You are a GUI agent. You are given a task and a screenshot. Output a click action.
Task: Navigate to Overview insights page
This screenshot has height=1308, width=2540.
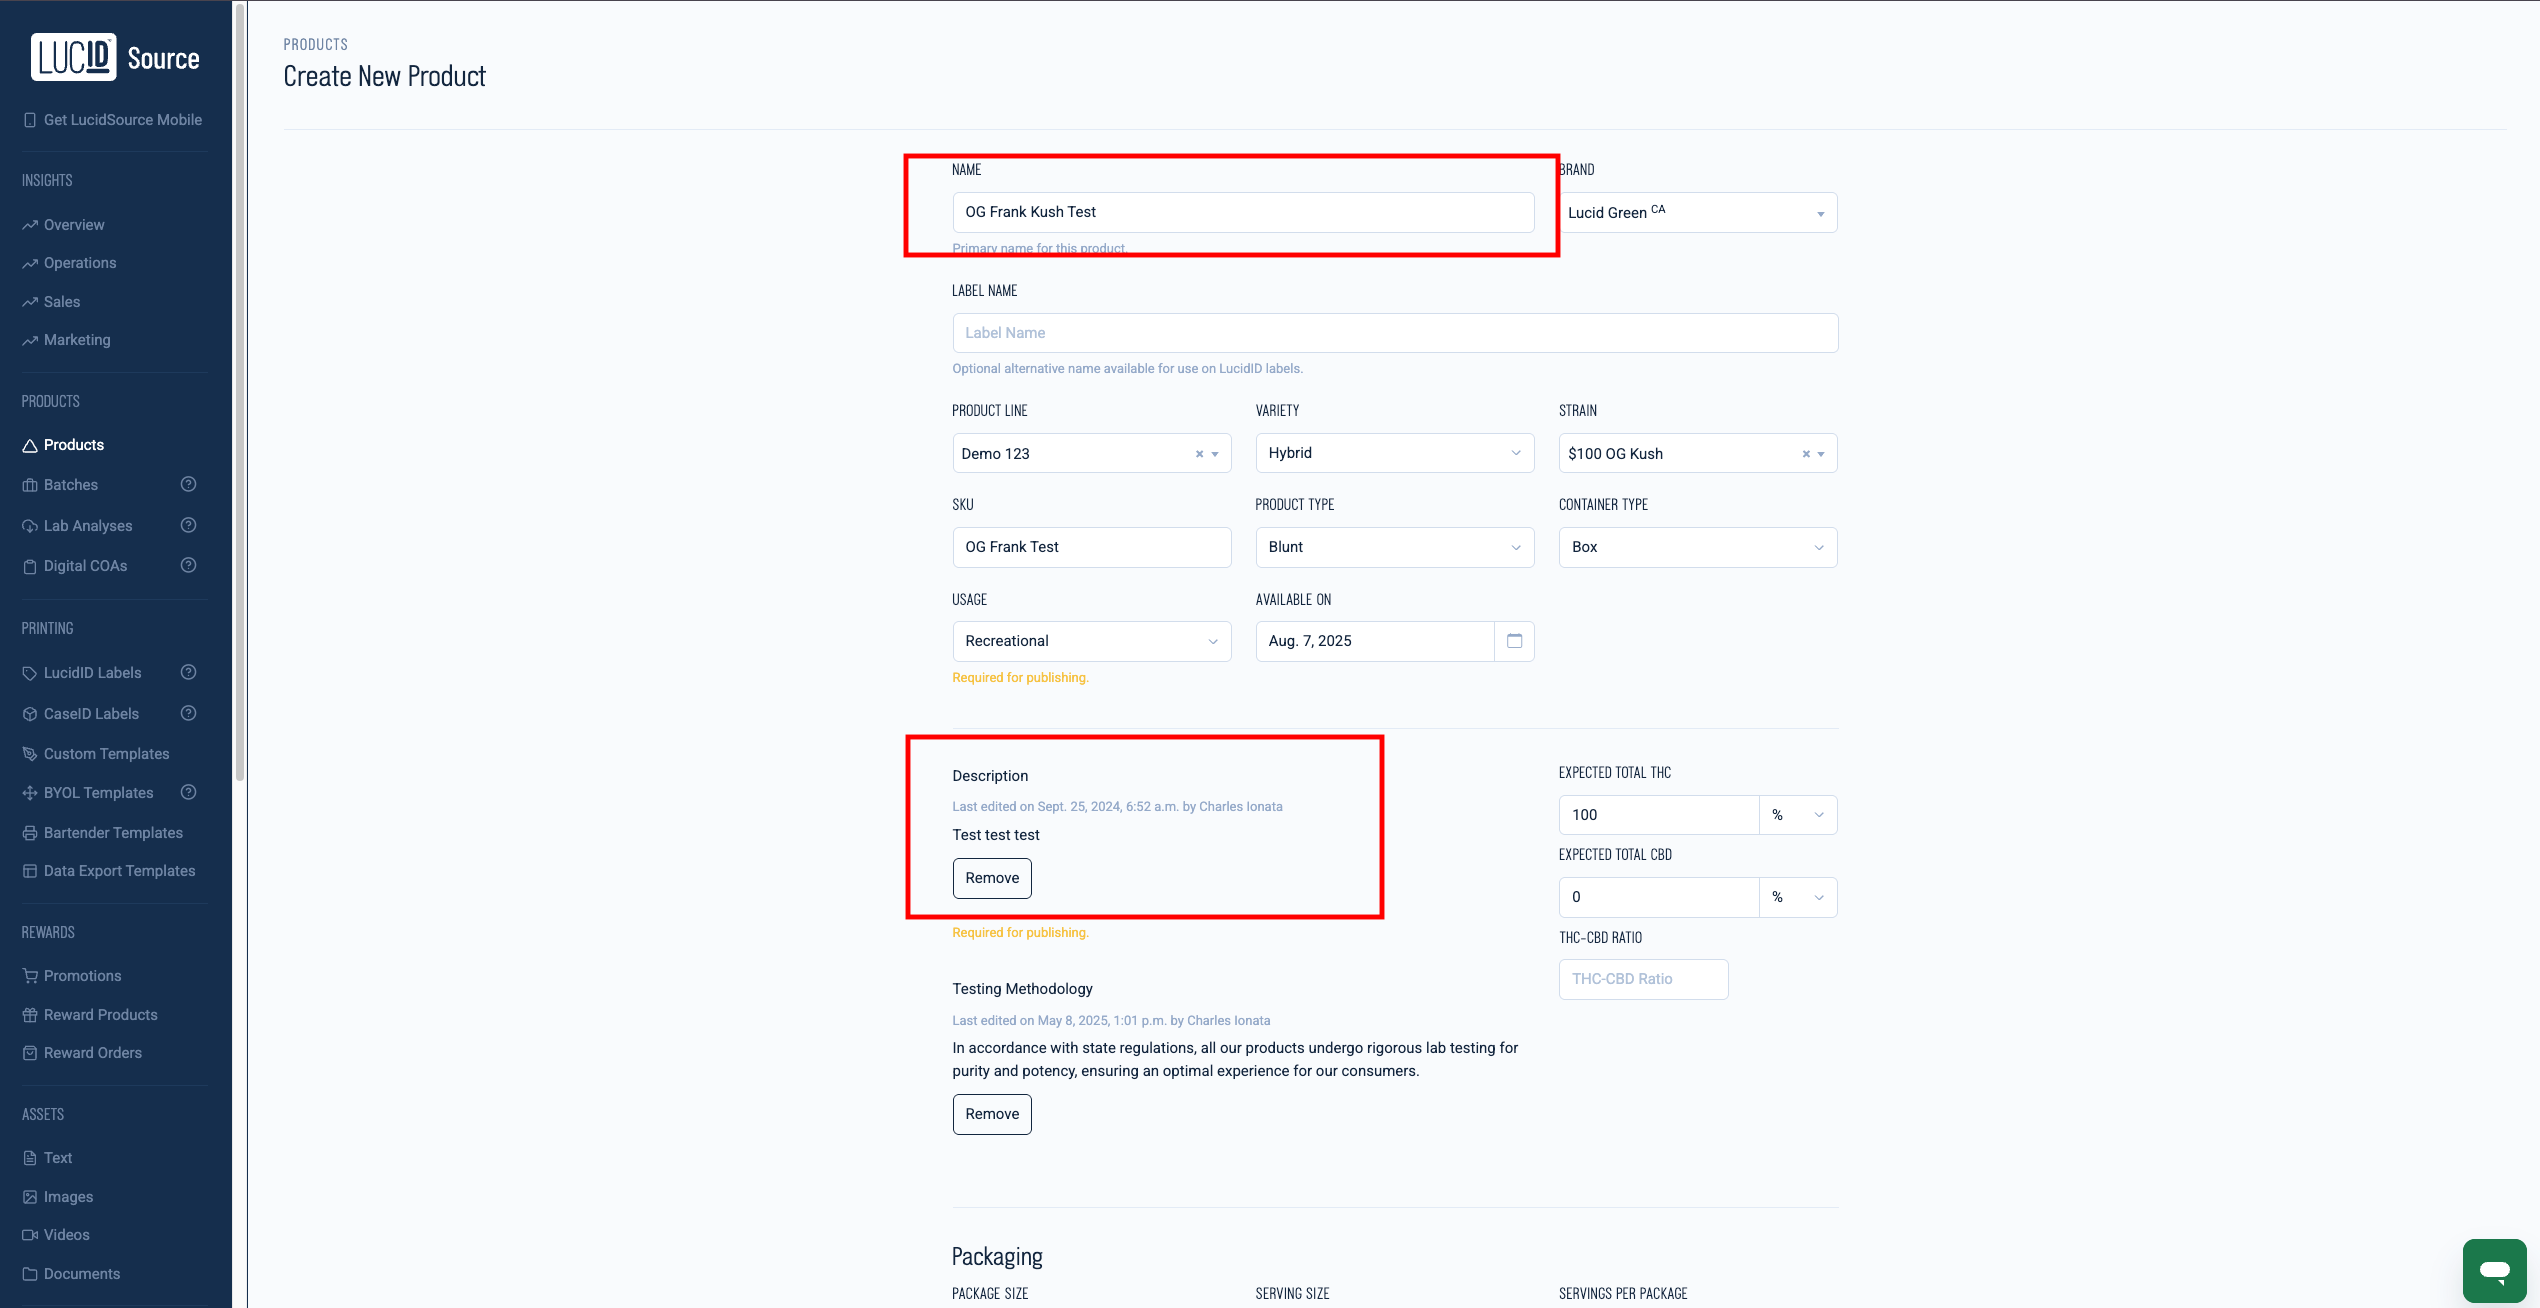pos(74,225)
